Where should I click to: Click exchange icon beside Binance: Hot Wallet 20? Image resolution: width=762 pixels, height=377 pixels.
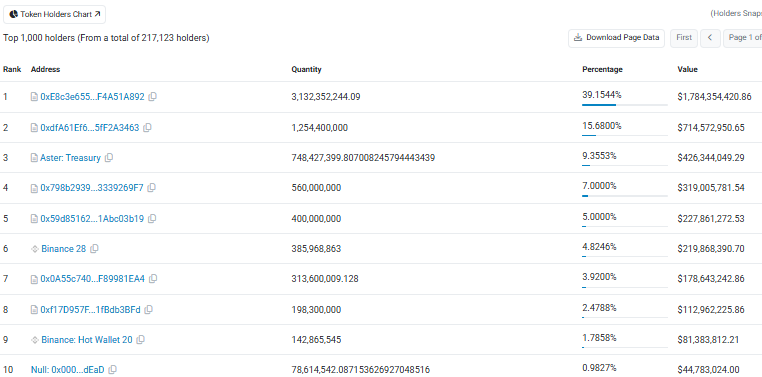tap(35, 340)
